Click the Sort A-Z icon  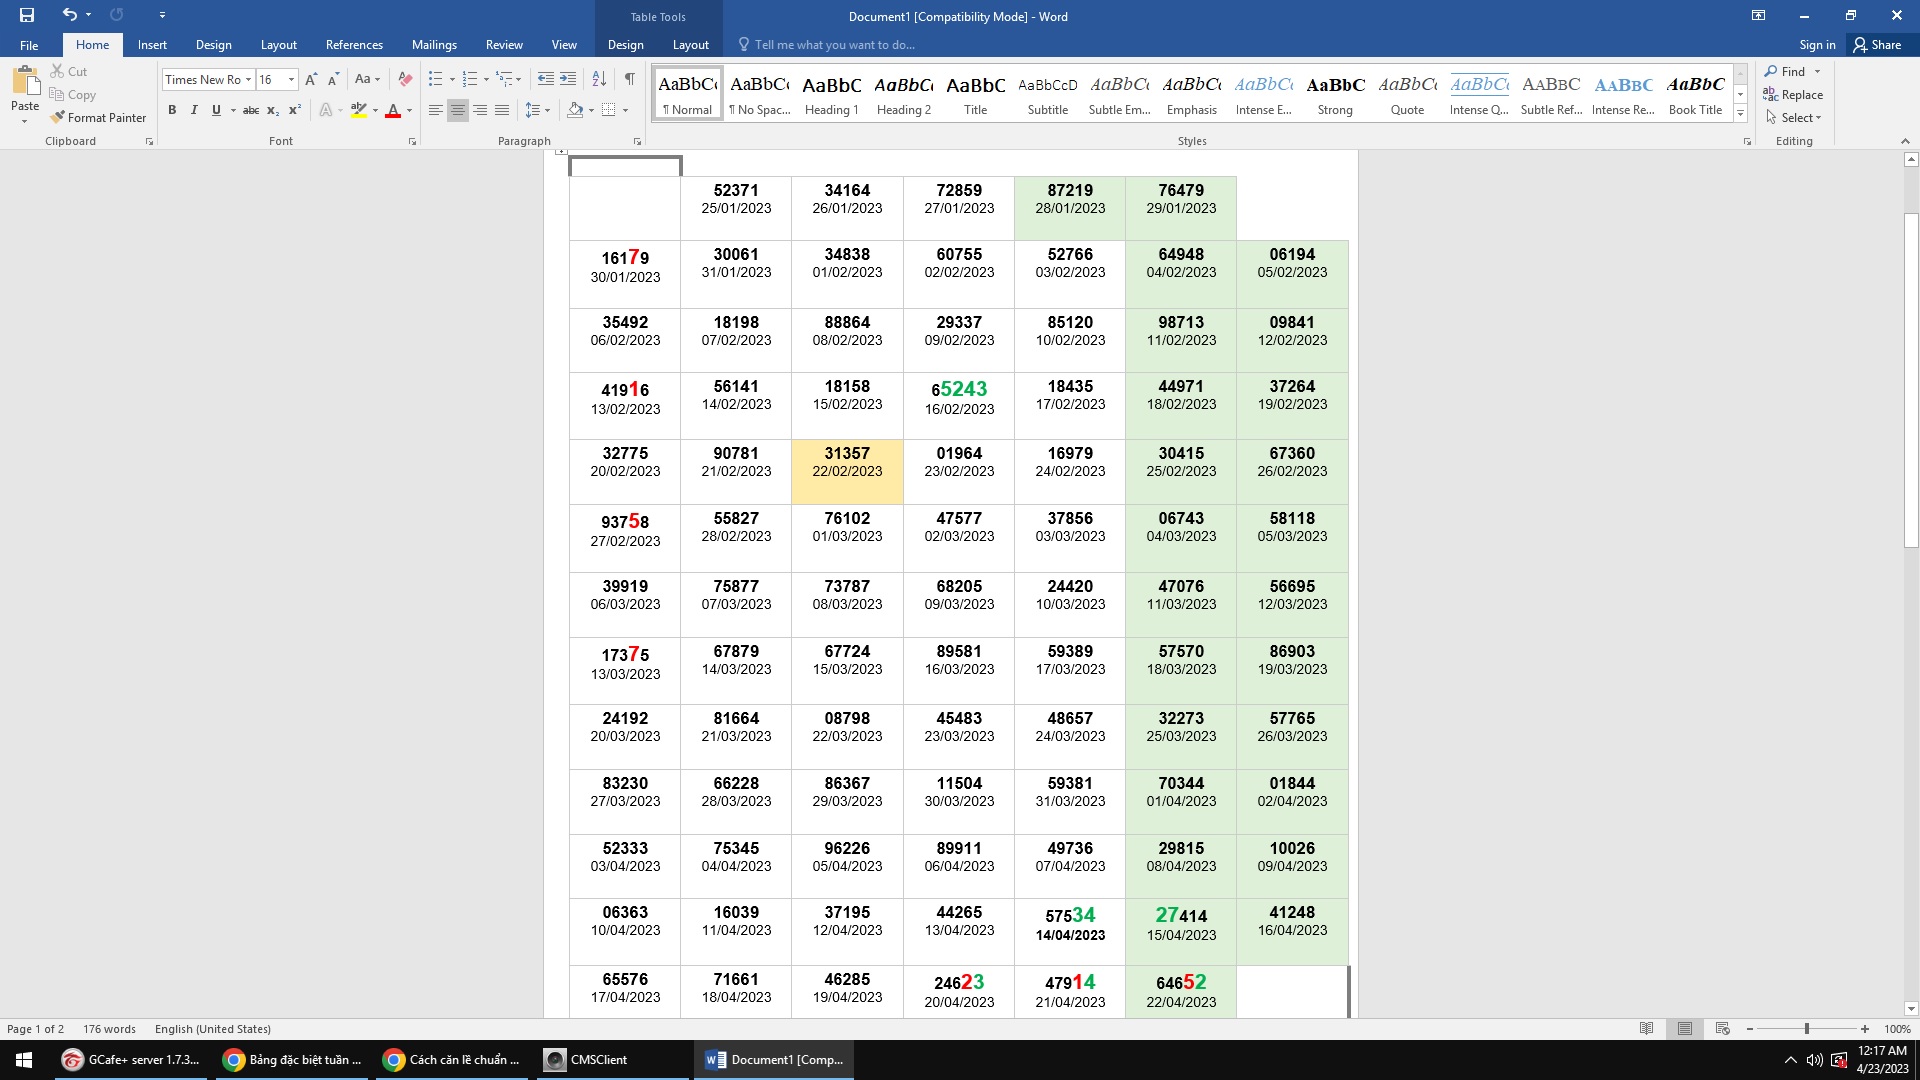pyautogui.click(x=599, y=79)
